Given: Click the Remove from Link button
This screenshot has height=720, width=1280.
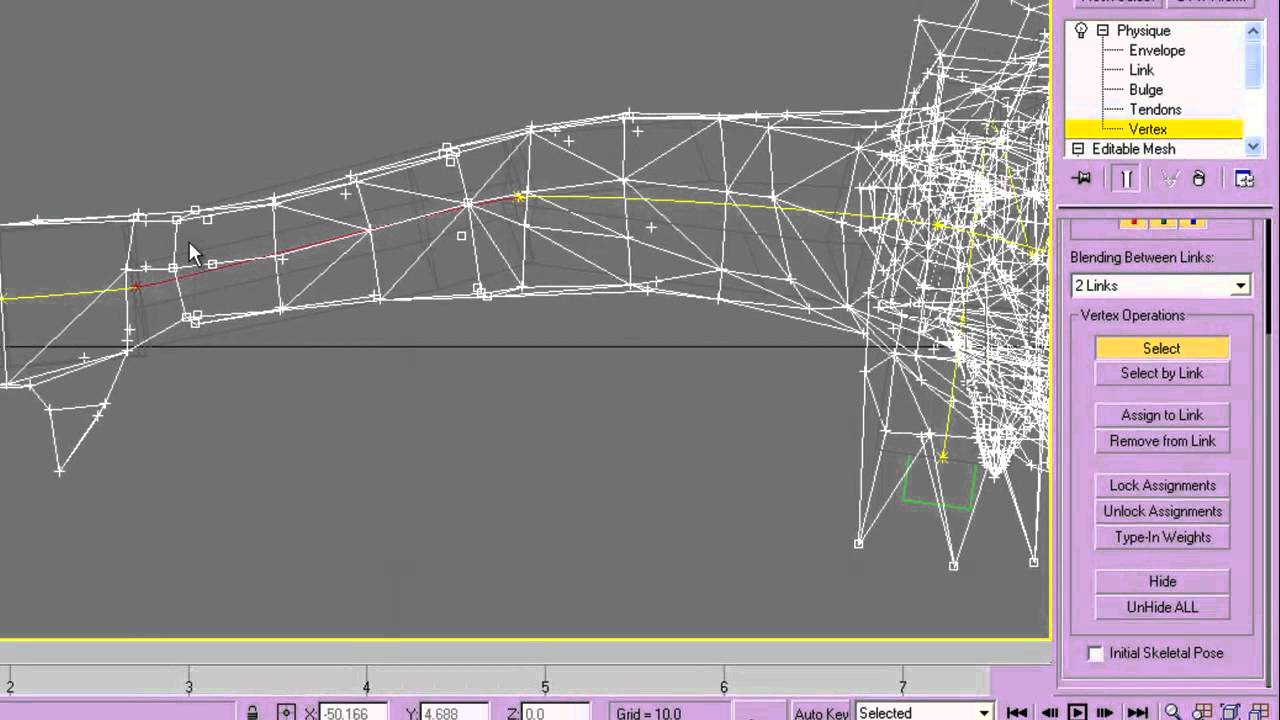Looking at the screenshot, I should (x=1162, y=441).
